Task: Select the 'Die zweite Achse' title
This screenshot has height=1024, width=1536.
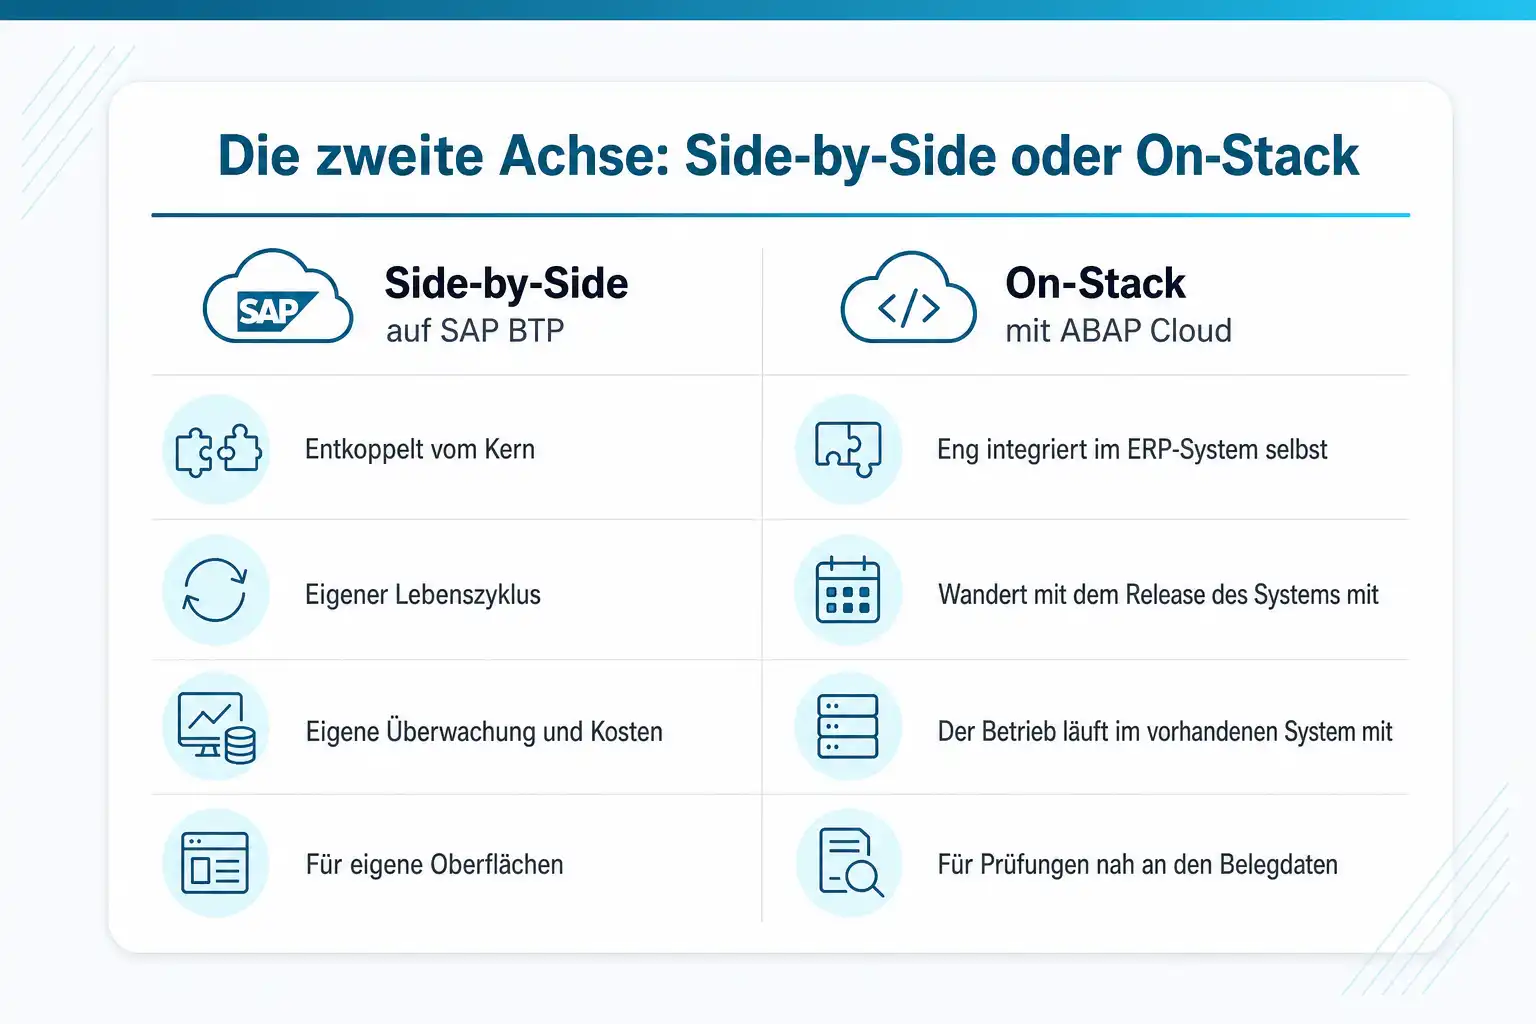Action: 789,156
